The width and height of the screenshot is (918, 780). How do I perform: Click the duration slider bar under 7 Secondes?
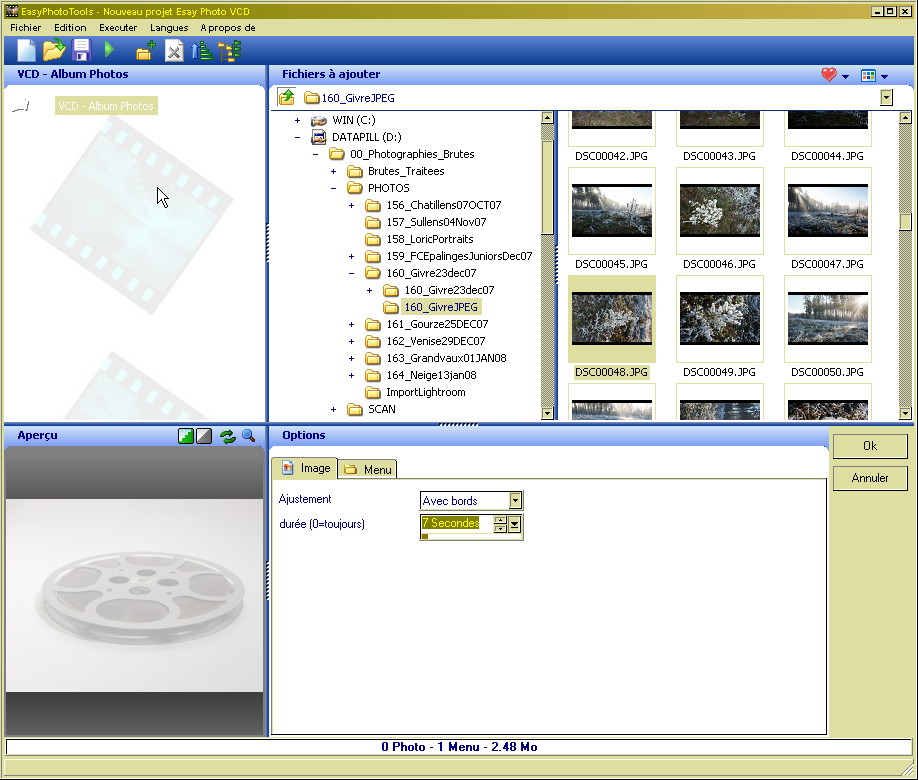pyautogui.click(x=460, y=536)
